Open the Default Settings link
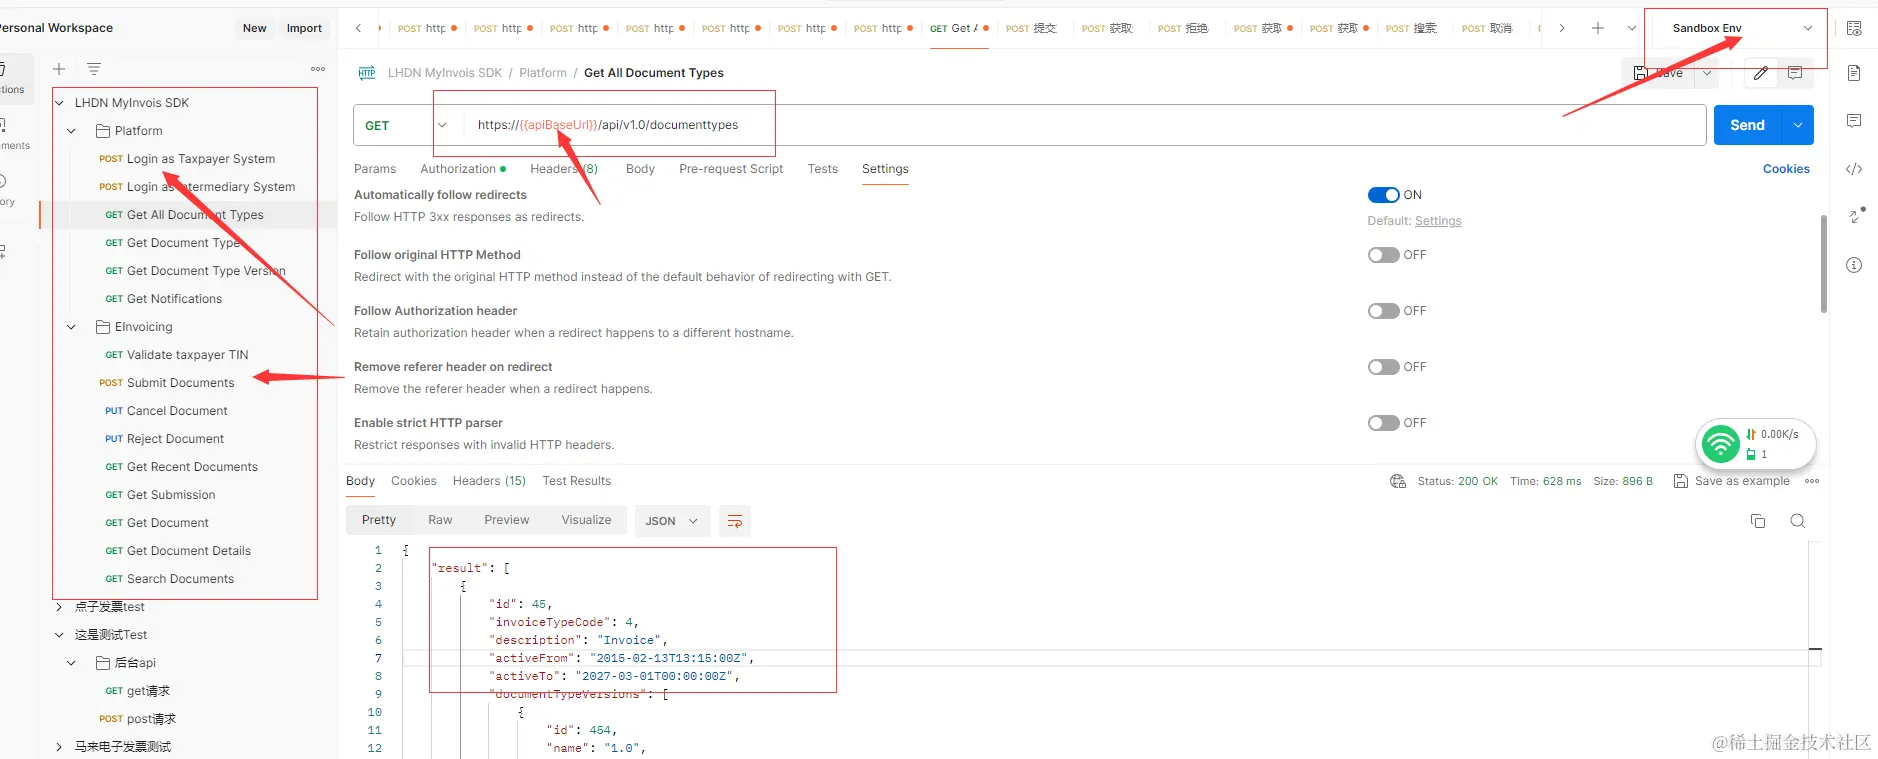Screen dimensions: 1878x759 1438,221
